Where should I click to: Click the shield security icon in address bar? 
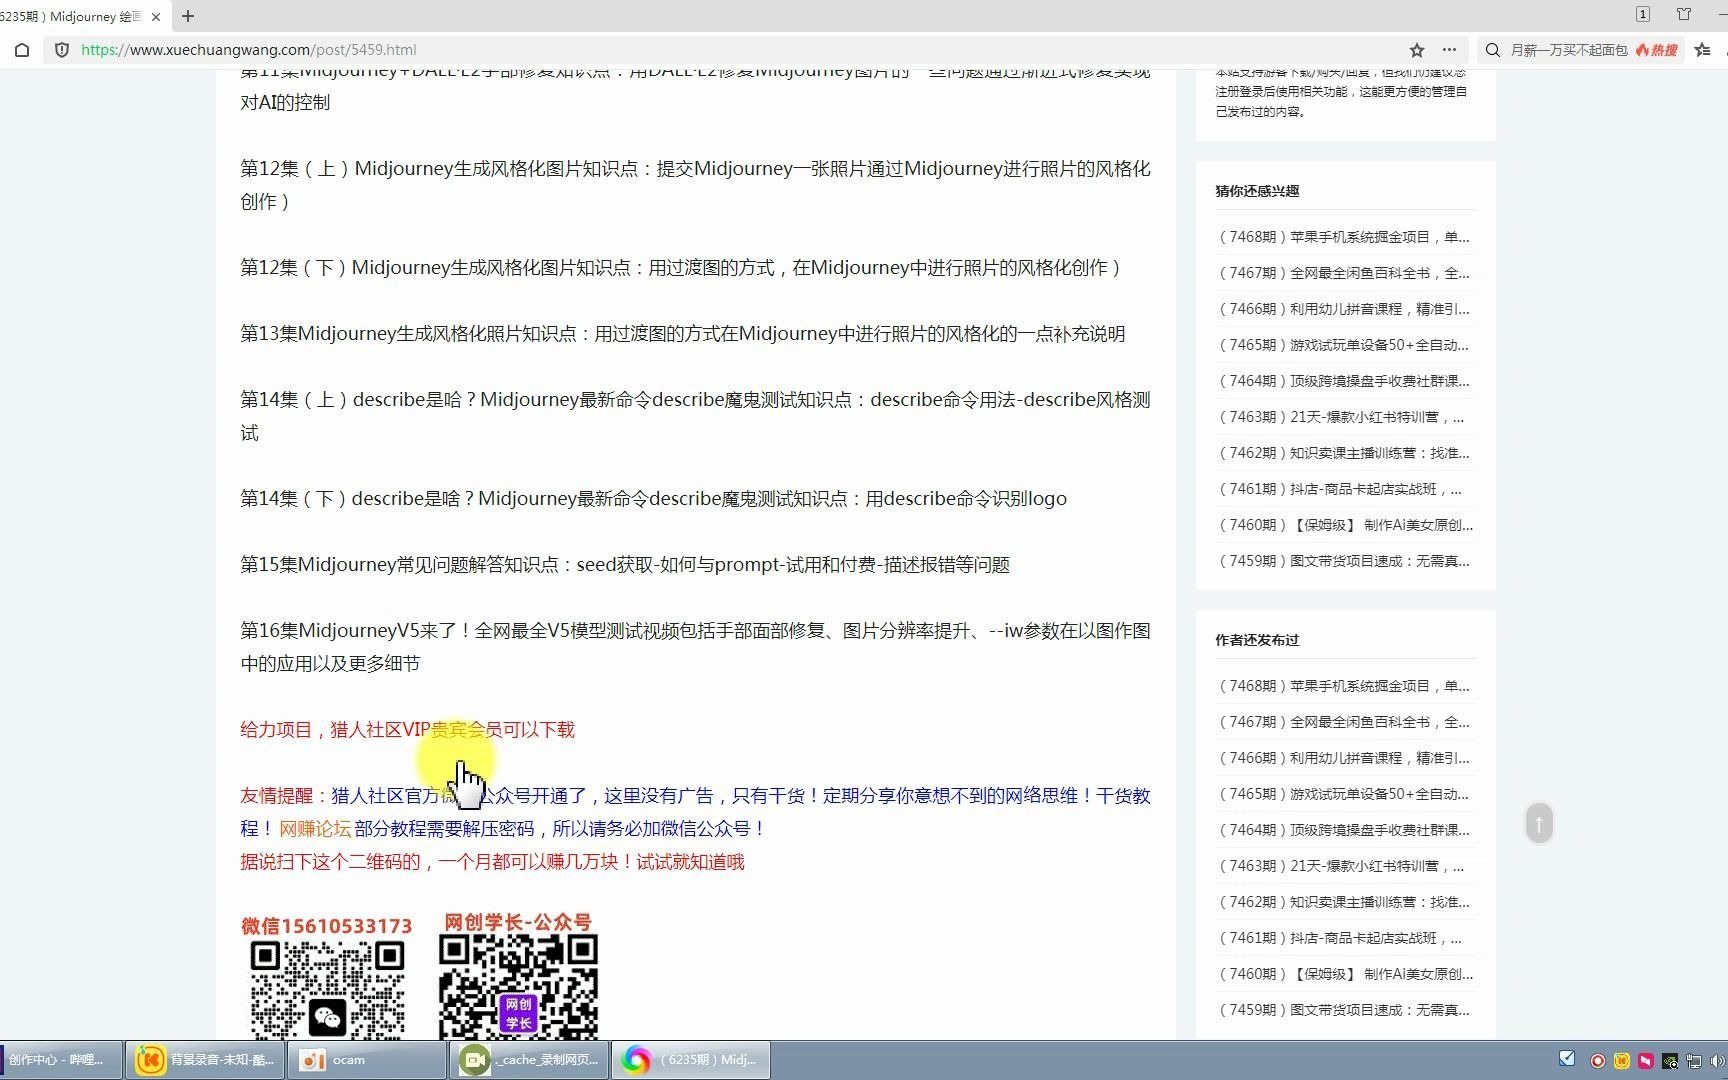pos(62,50)
